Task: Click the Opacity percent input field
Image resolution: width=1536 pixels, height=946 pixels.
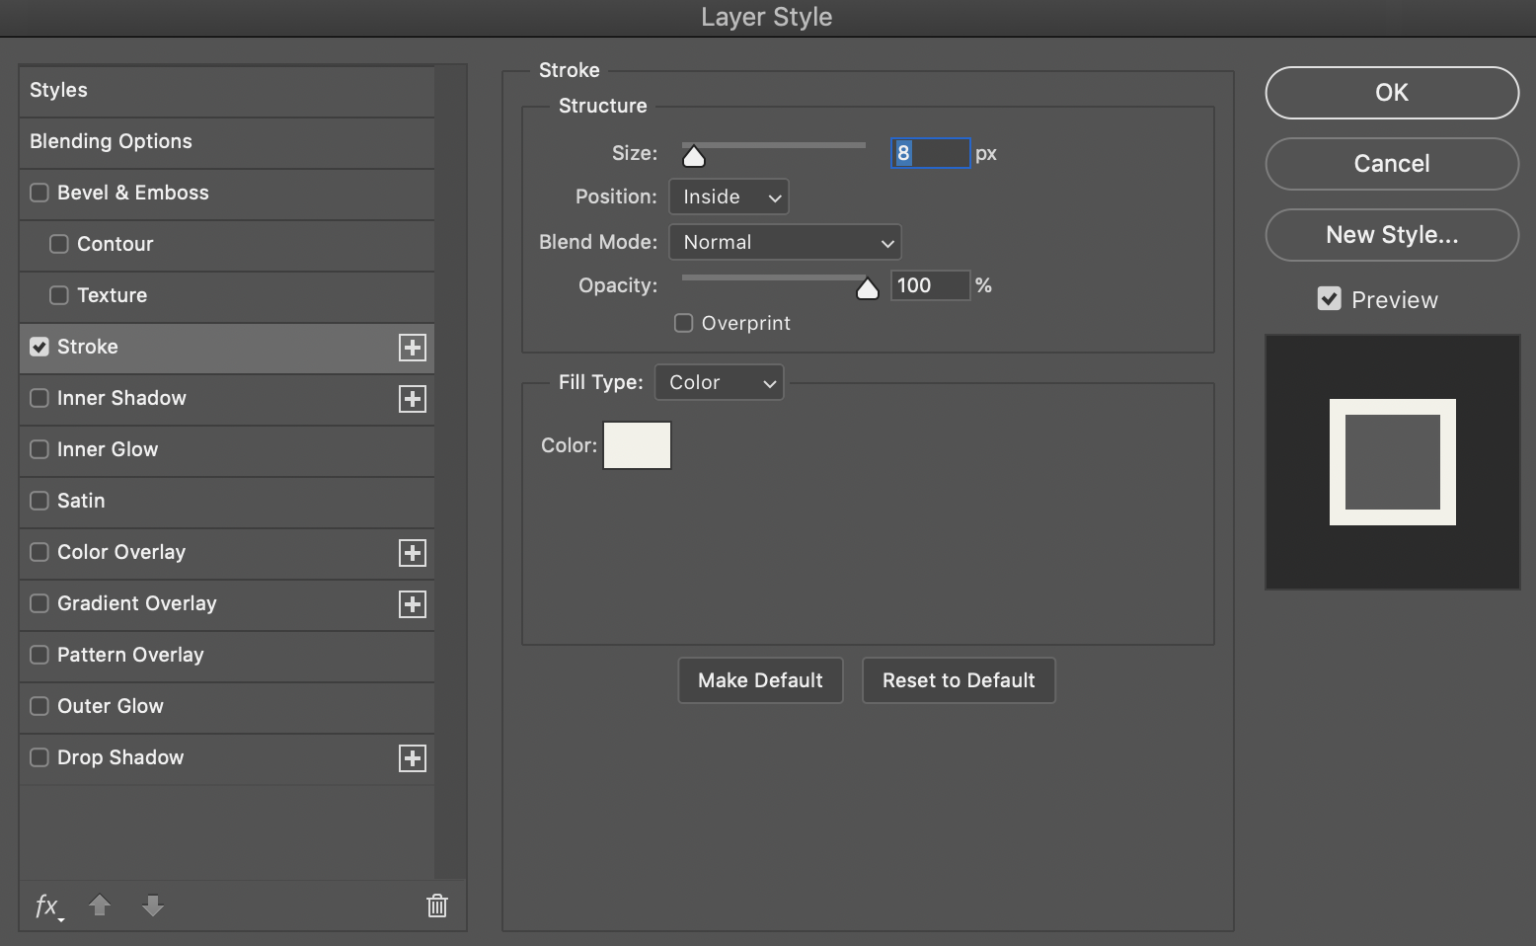Action: point(930,285)
